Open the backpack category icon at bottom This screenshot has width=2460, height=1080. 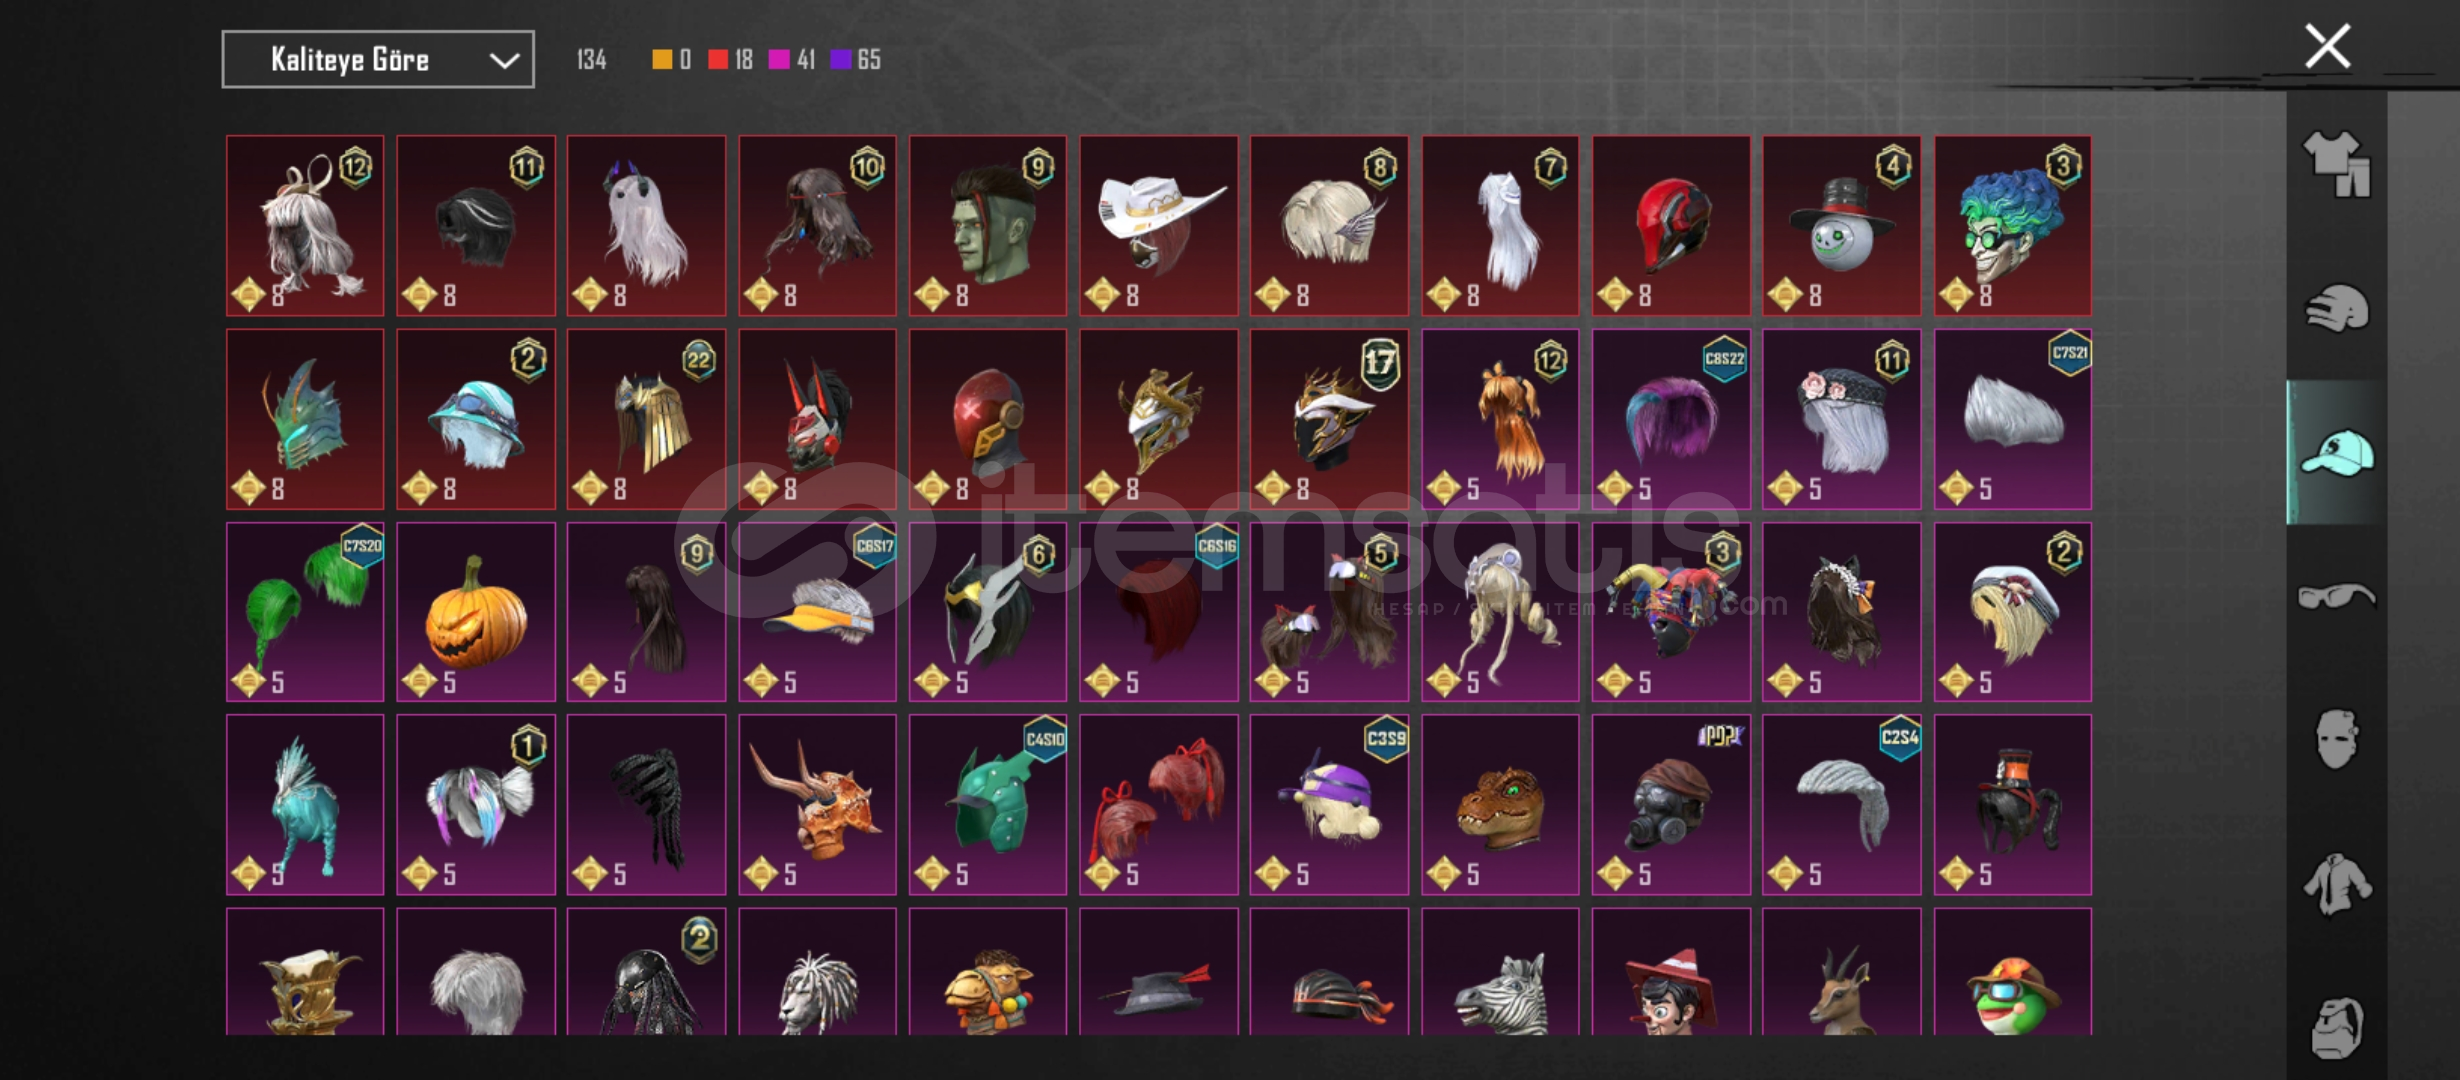point(2337,1027)
